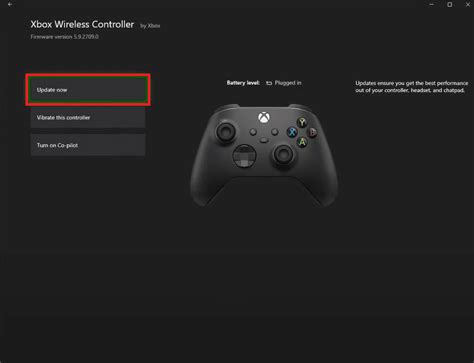
Task: Click the Xbox controller image
Action: [x=264, y=155]
